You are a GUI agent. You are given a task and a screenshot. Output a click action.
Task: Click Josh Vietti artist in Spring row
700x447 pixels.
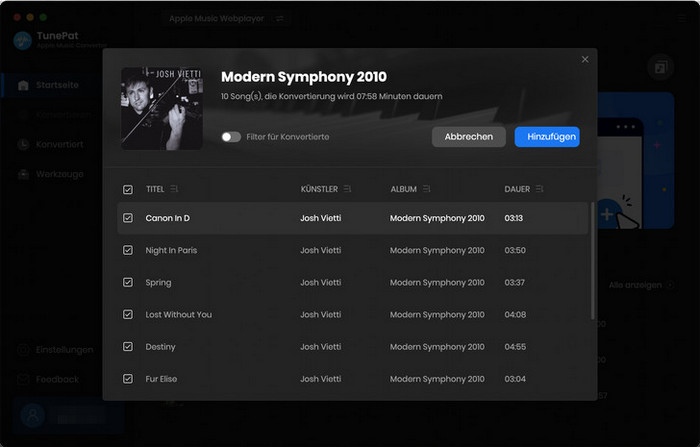click(321, 282)
